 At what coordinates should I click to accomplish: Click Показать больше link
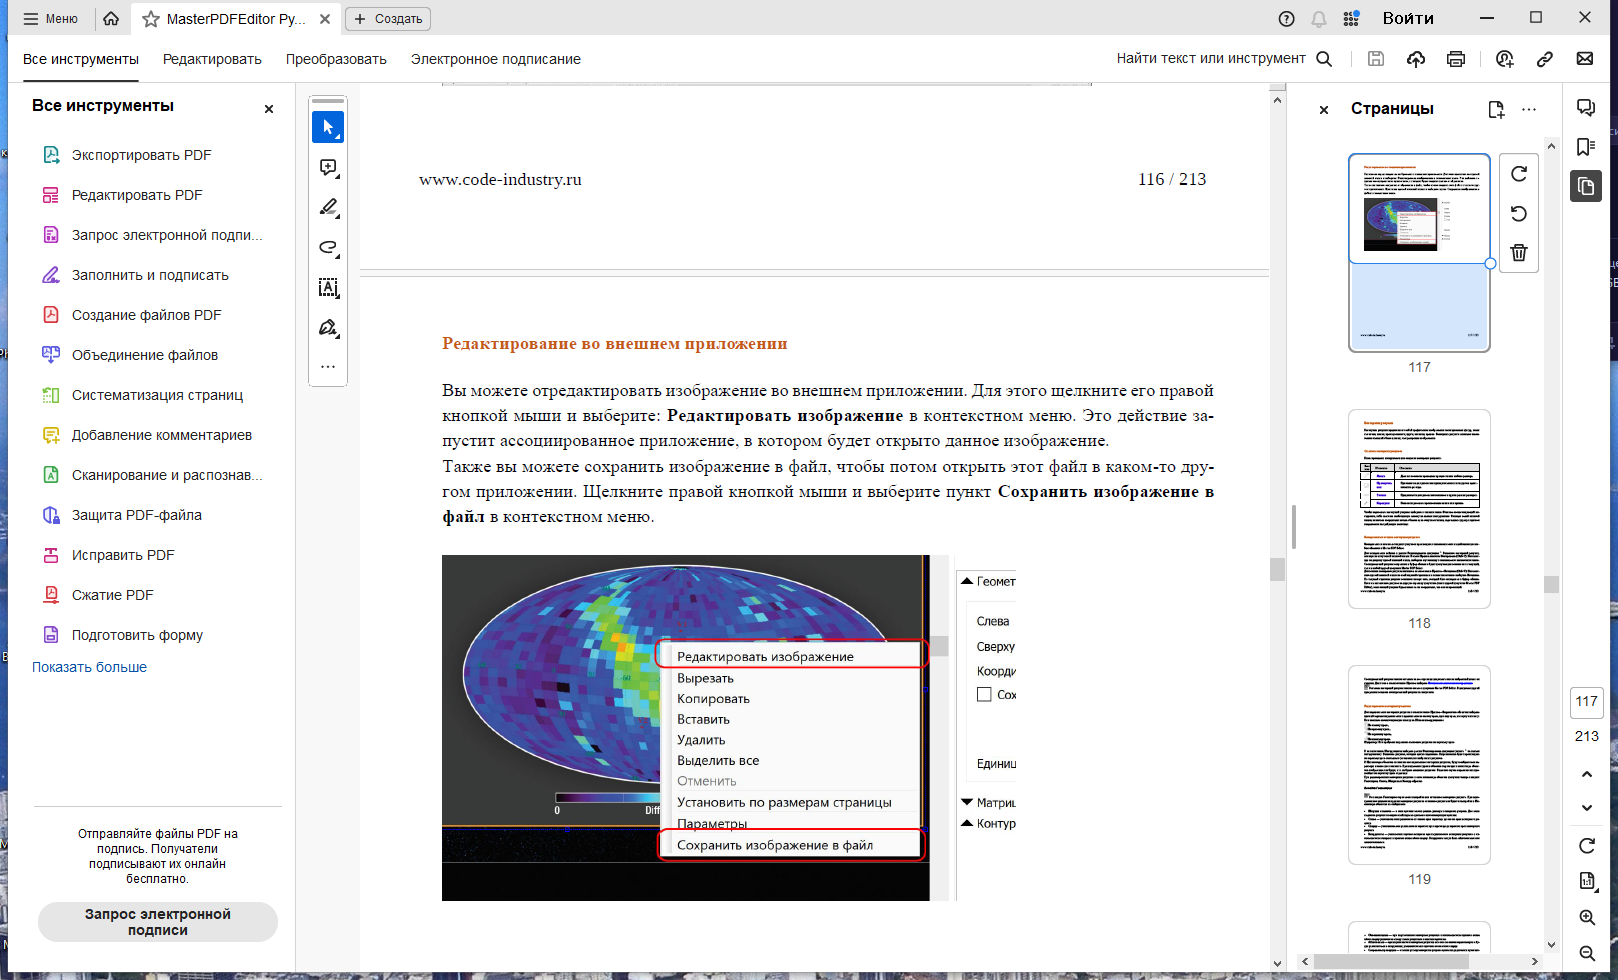click(89, 667)
